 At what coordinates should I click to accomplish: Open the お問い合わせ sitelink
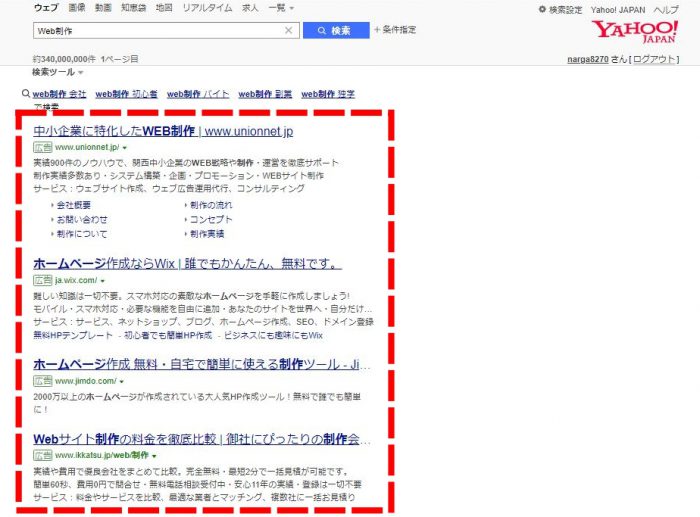click(x=82, y=219)
